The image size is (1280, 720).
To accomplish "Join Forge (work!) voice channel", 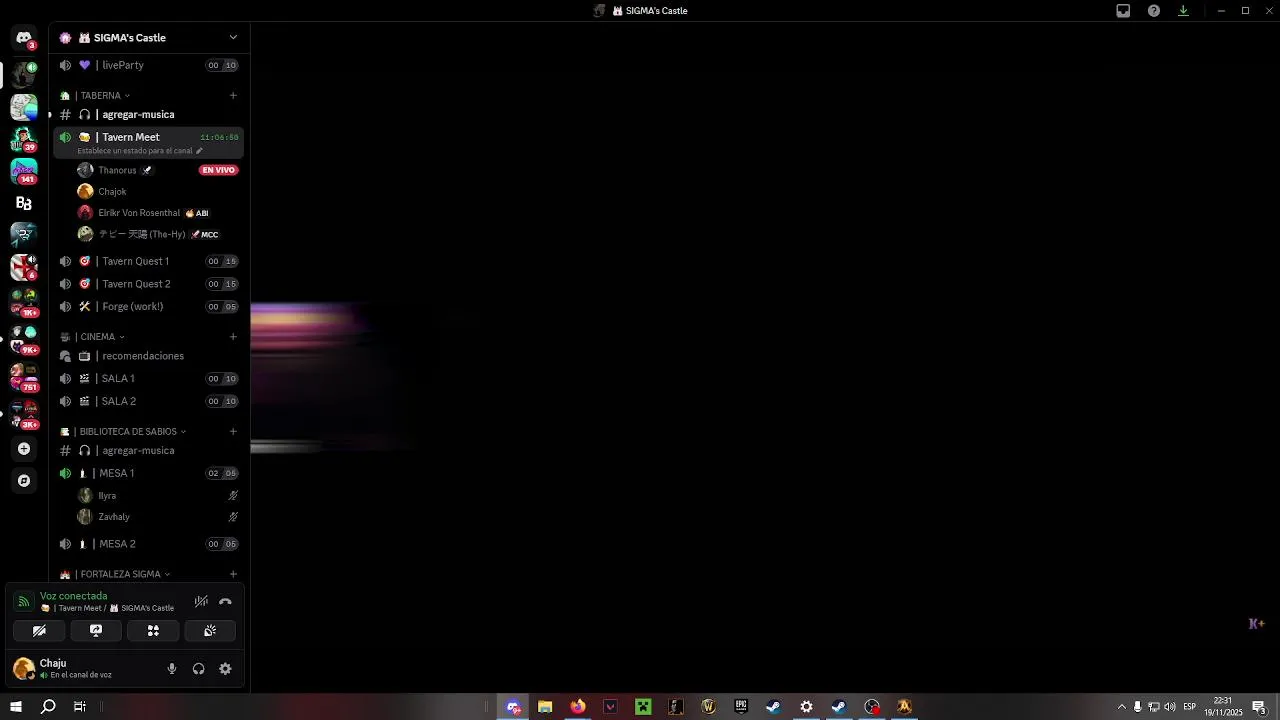I will click(148, 307).
